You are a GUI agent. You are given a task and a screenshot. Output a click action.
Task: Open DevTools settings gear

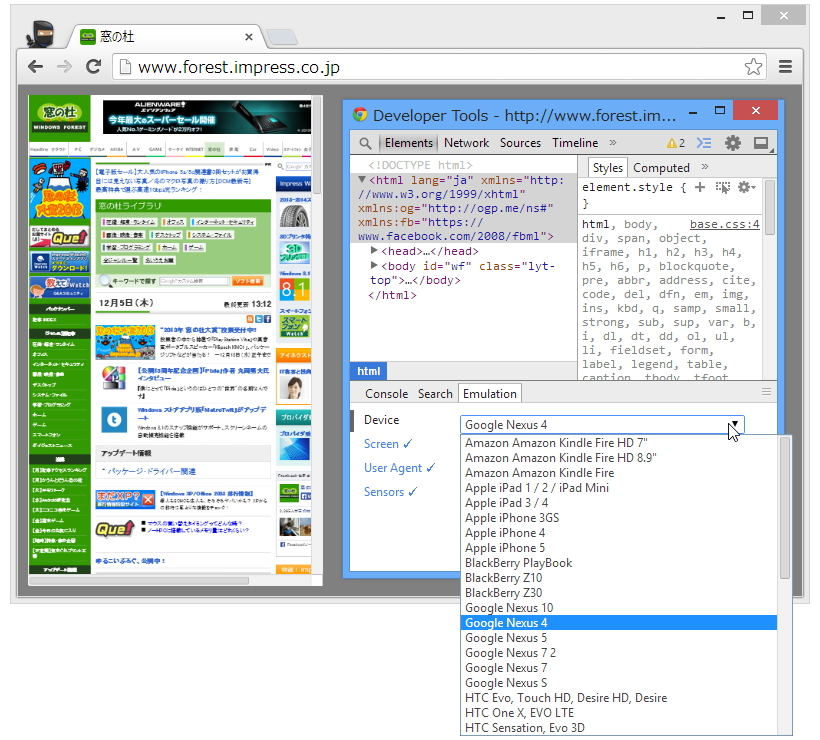pyautogui.click(x=733, y=143)
